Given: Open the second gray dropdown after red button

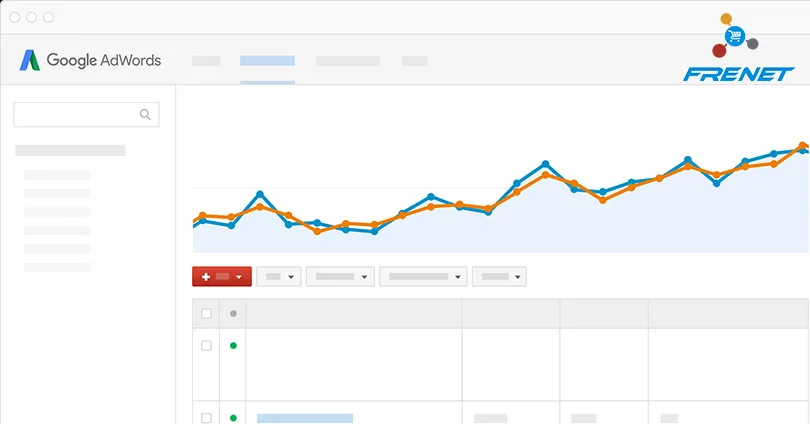Looking at the screenshot, I should click(x=340, y=276).
